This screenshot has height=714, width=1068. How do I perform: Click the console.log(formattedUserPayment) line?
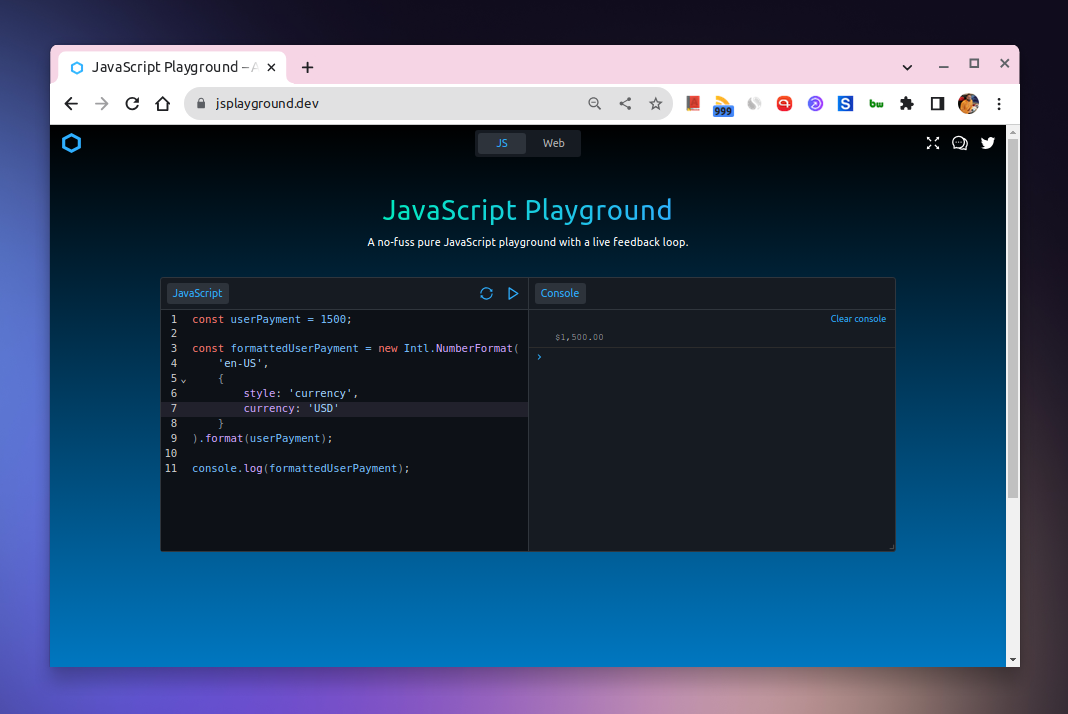[300, 469]
